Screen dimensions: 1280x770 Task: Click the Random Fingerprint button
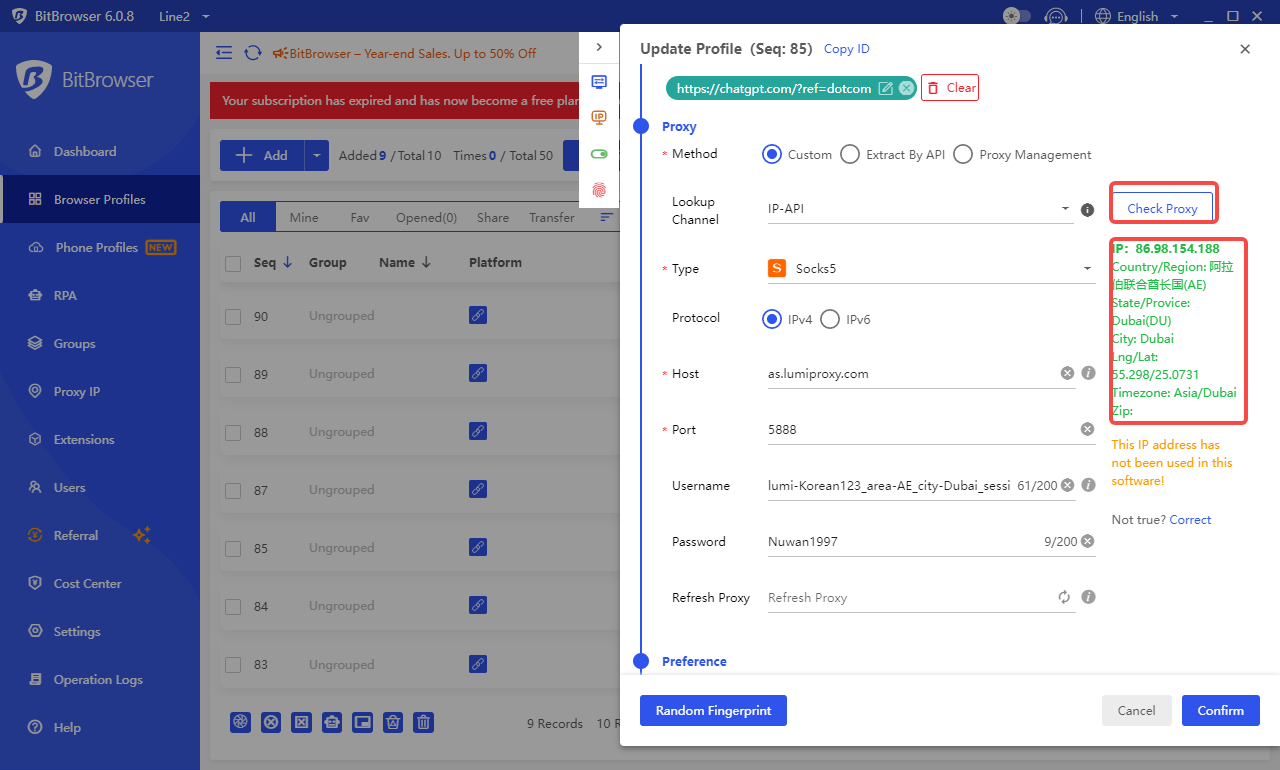(713, 710)
